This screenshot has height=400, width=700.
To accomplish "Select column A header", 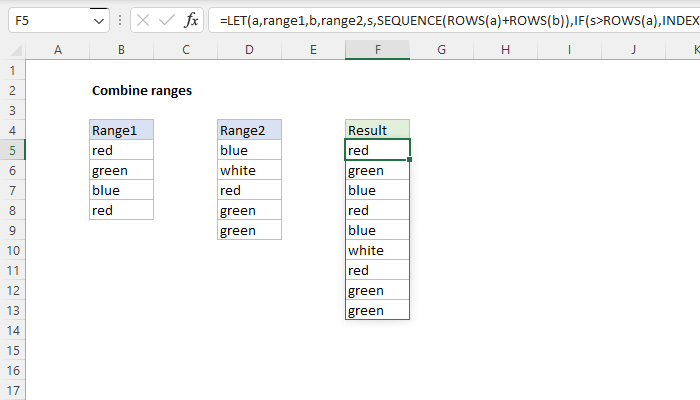I will click(x=58, y=50).
